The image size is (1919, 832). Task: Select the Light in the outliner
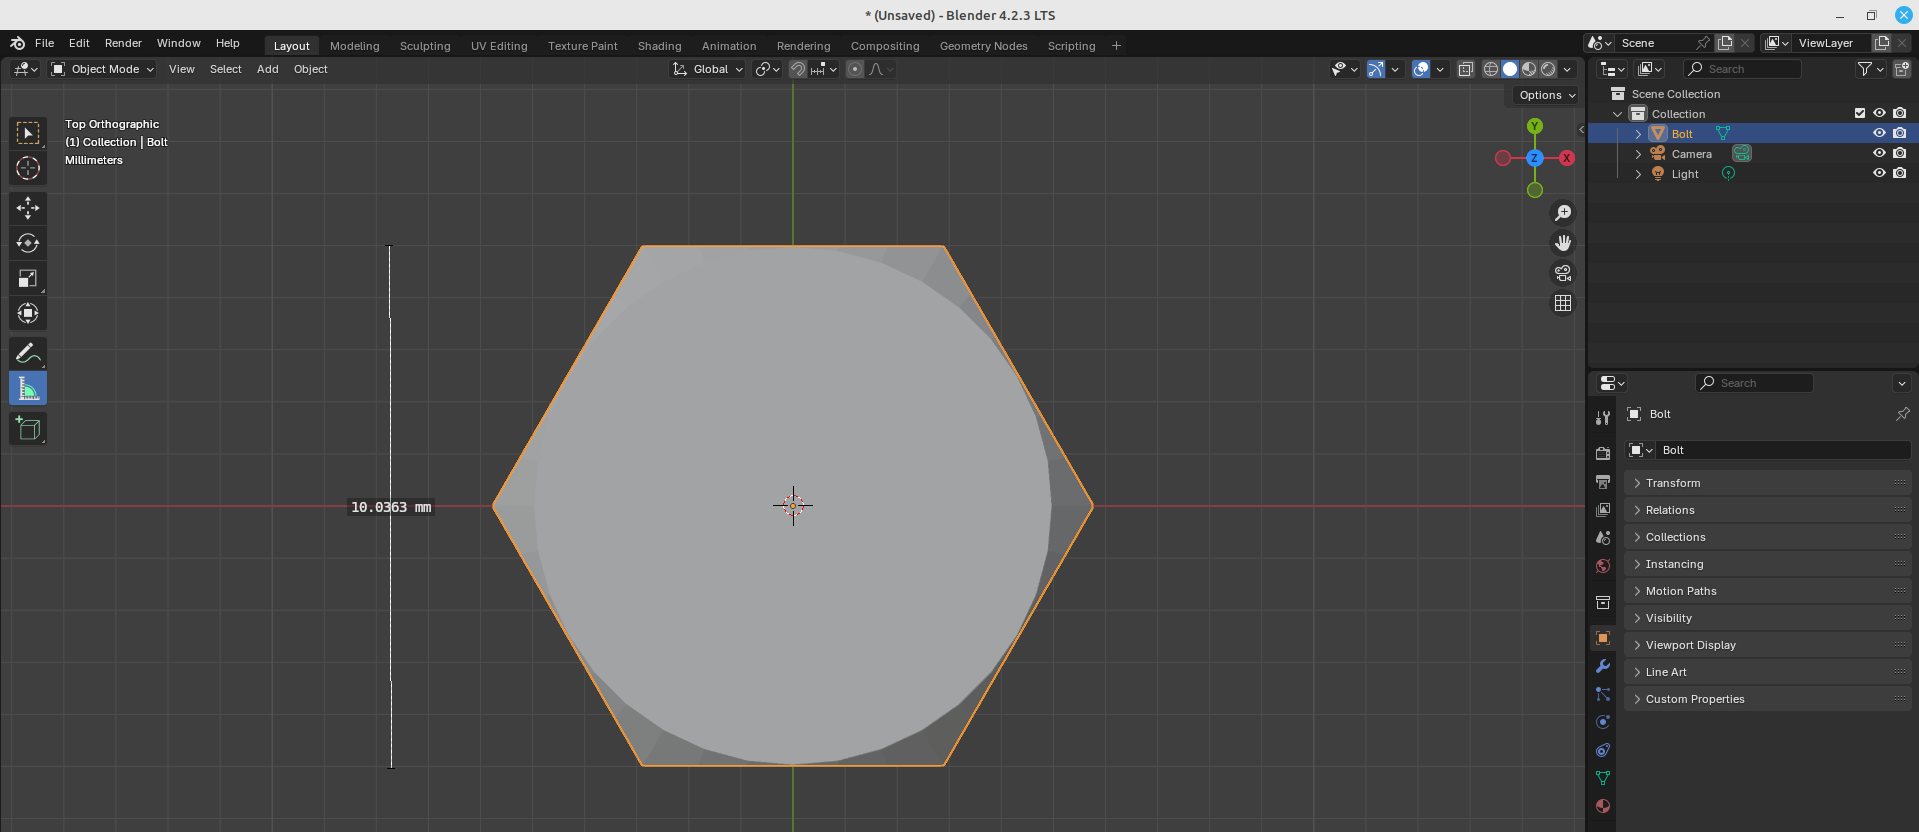(x=1685, y=174)
